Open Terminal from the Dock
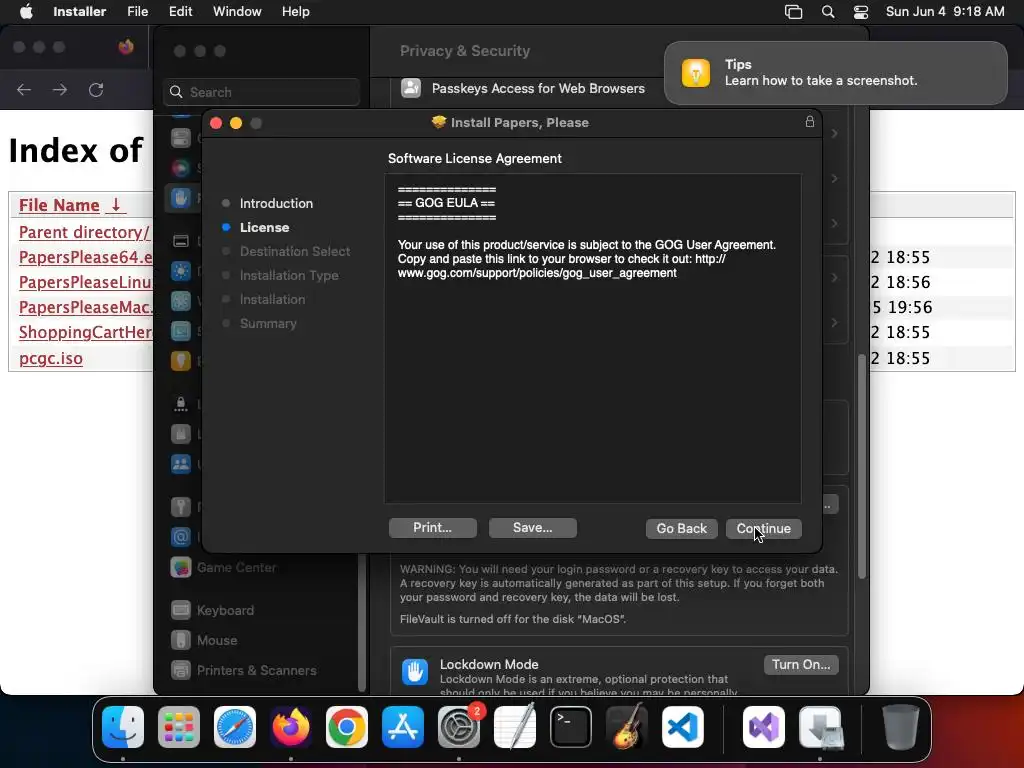The image size is (1024, 768). pyautogui.click(x=571, y=727)
